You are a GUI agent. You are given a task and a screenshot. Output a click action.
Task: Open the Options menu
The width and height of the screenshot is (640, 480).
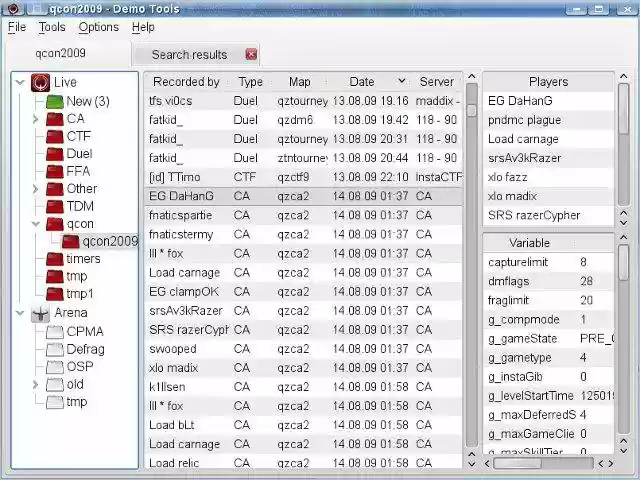pyautogui.click(x=99, y=27)
